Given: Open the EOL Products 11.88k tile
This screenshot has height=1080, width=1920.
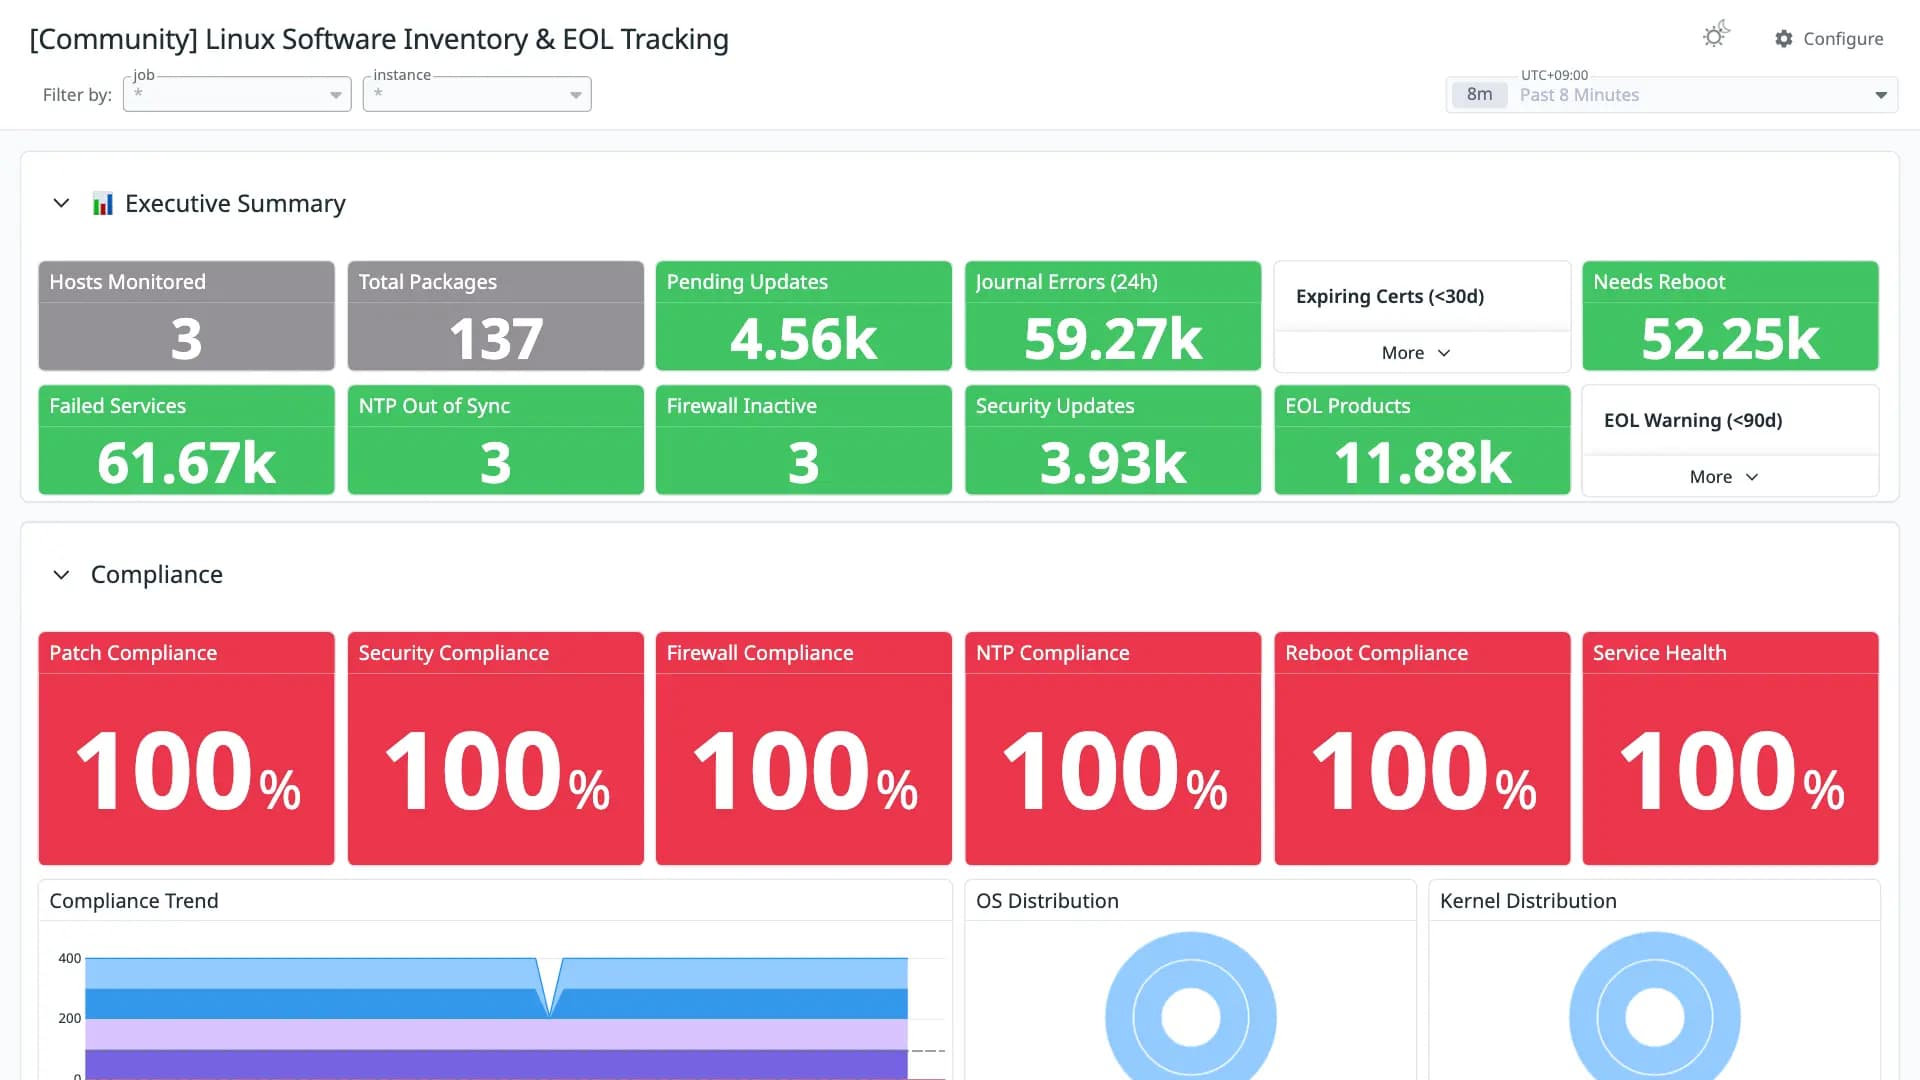Looking at the screenshot, I should pyautogui.click(x=1422, y=440).
